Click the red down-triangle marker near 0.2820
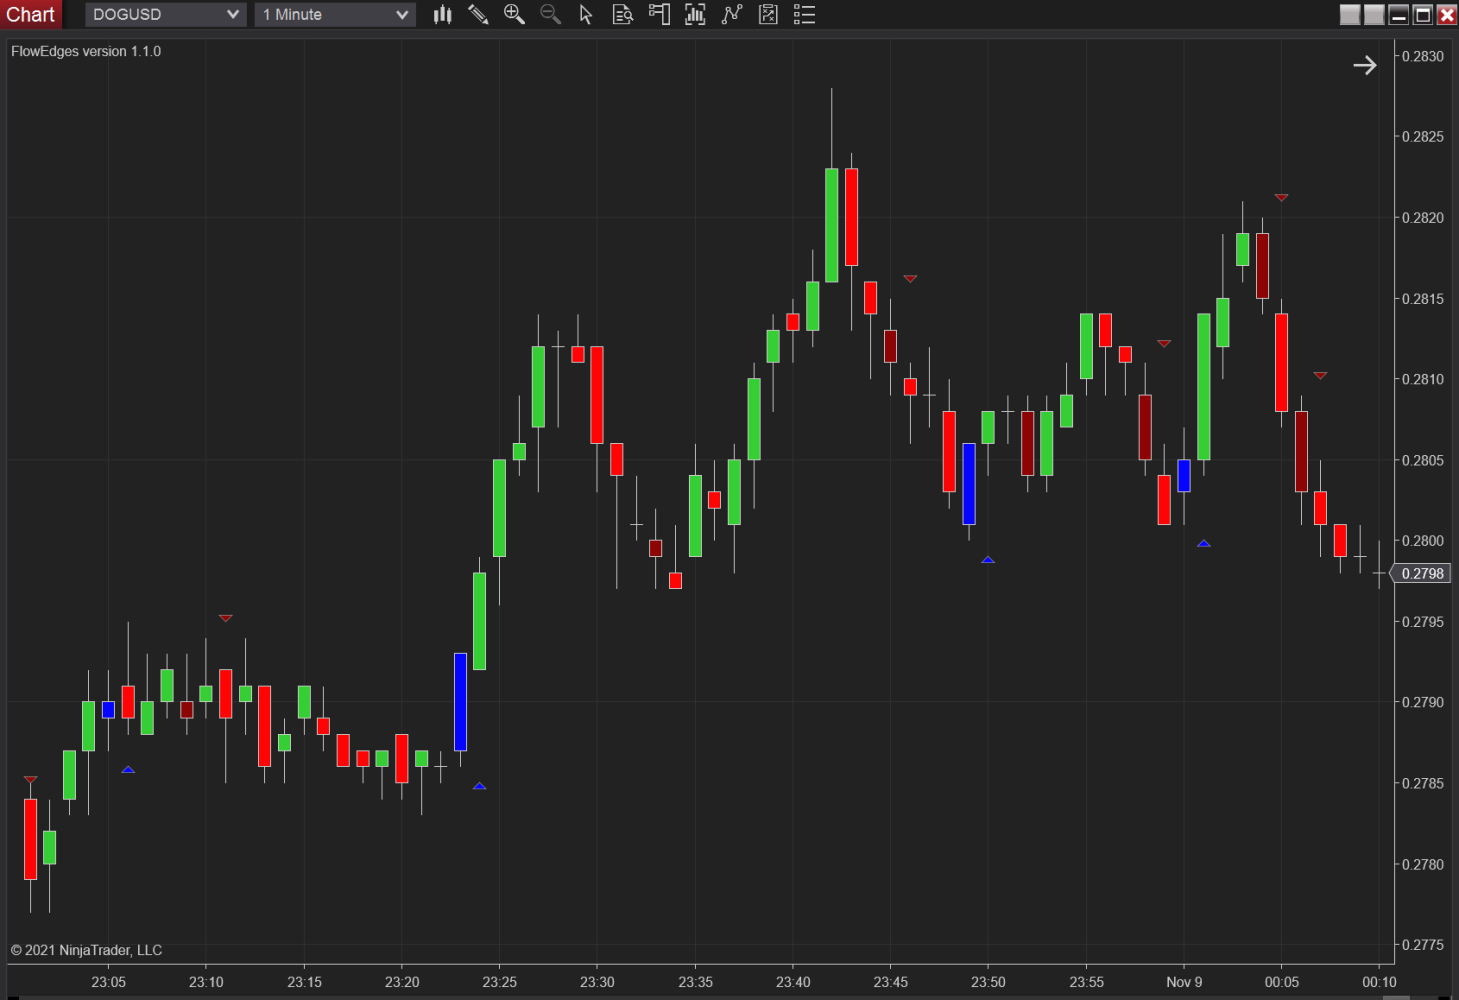 tap(1281, 198)
